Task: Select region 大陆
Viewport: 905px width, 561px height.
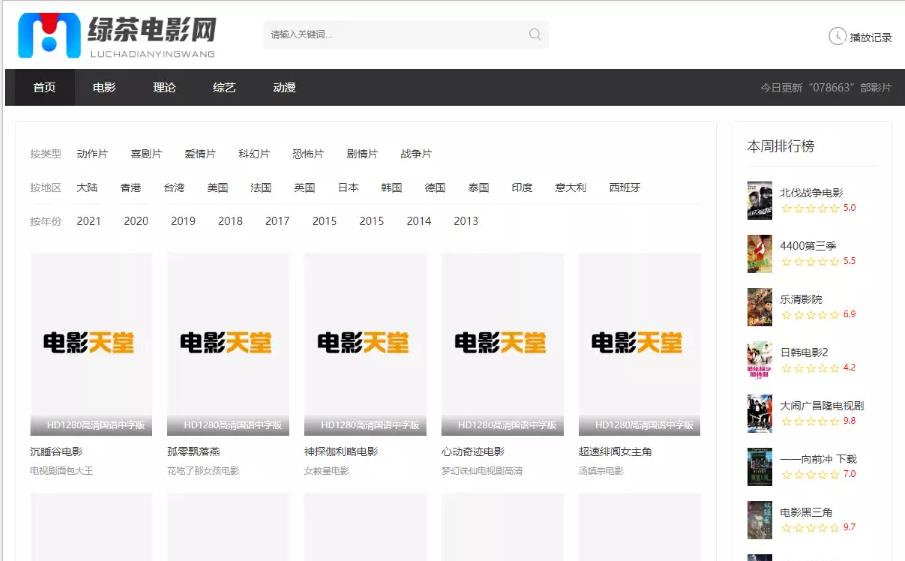Action: click(x=87, y=188)
